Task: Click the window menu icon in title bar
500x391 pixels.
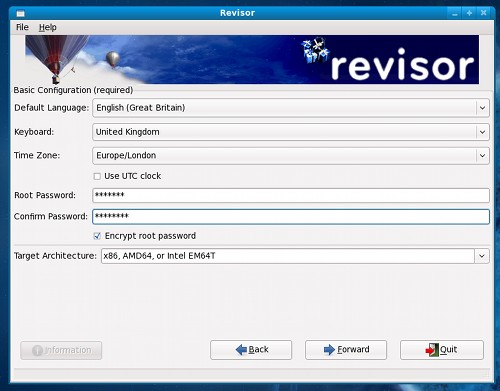Action: point(21,13)
